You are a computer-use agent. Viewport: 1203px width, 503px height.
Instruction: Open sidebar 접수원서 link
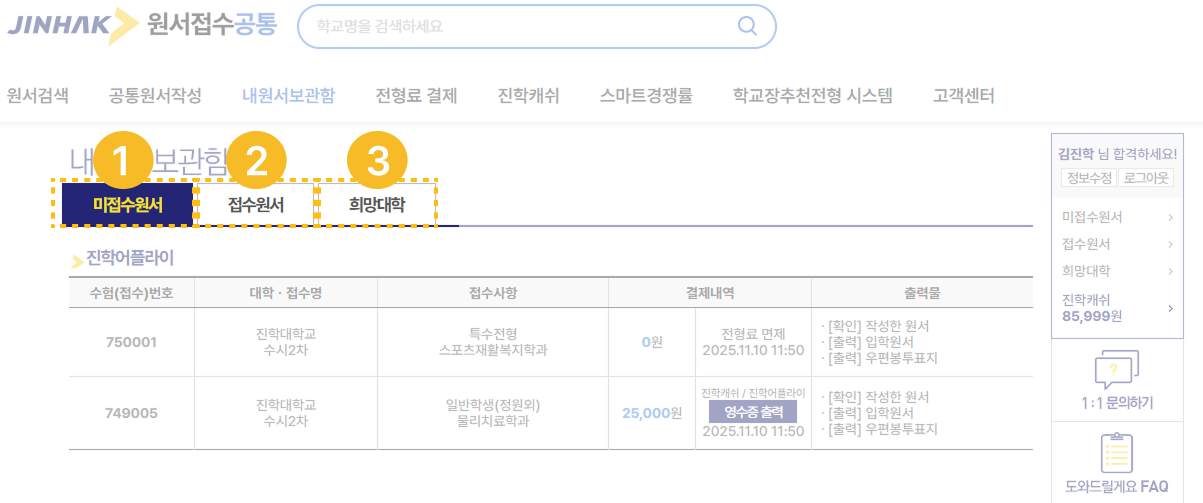point(1086,244)
